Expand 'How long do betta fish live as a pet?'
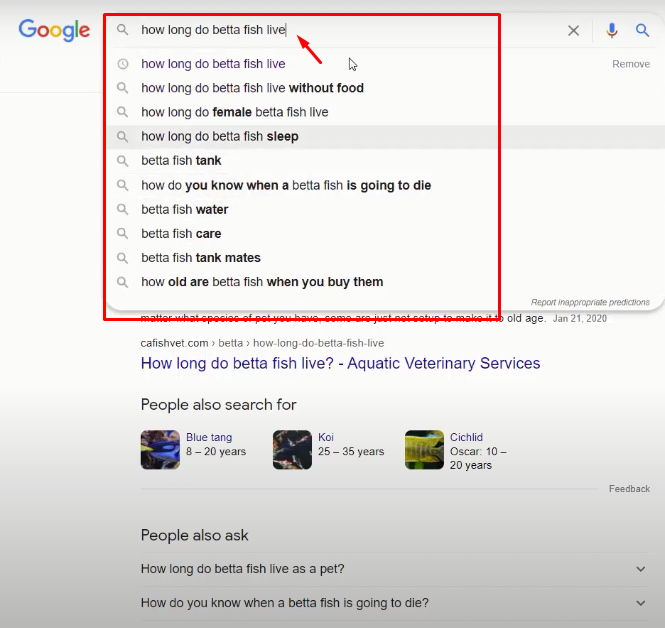This screenshot has width=665, height=628. point(395,569)
